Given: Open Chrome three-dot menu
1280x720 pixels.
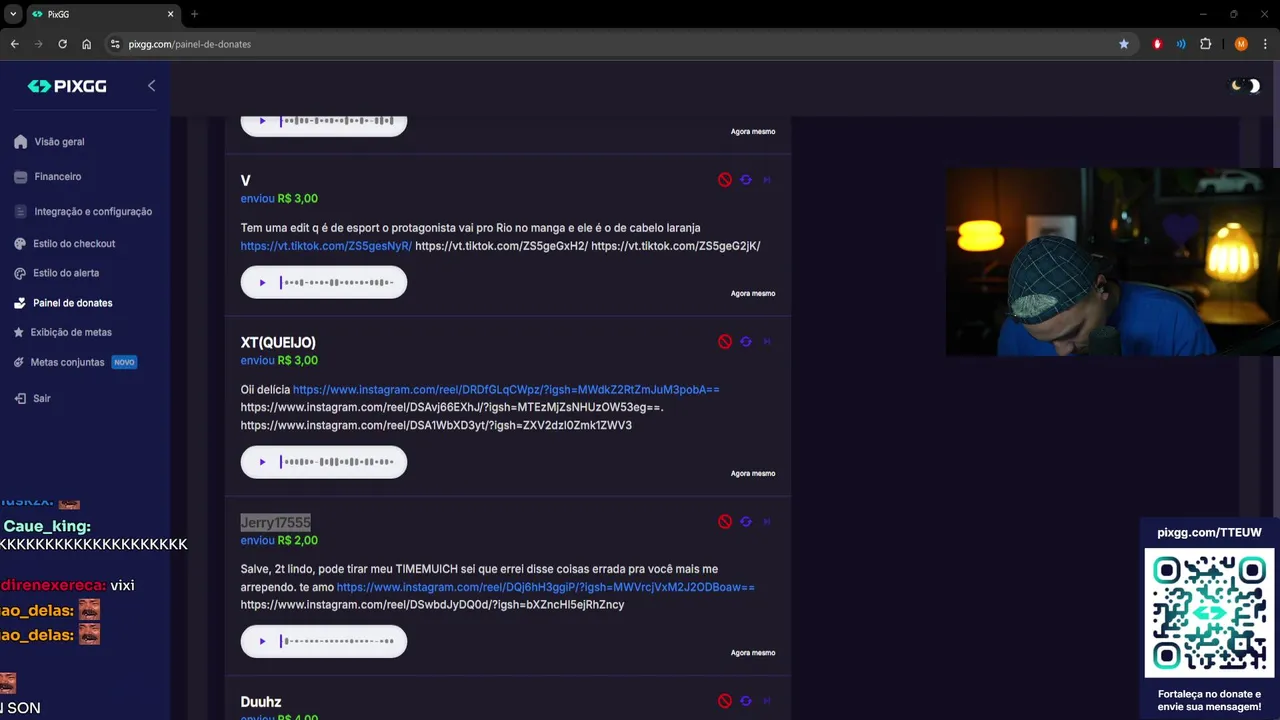Looking at the screenshot, I should (1264, 44).
